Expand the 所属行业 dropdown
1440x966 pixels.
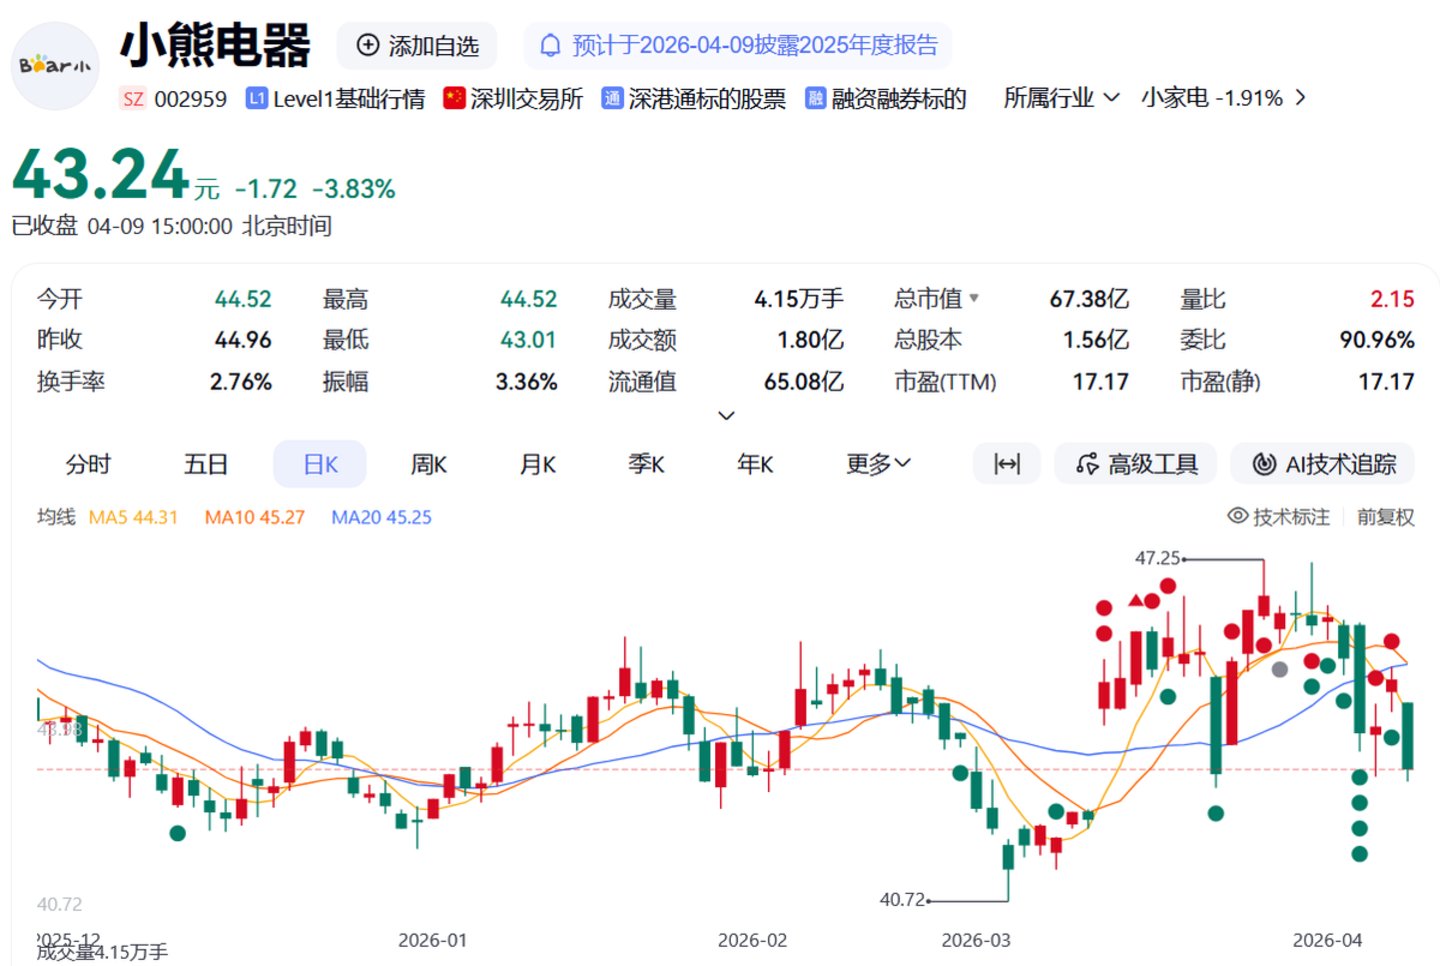[1061, 98]
